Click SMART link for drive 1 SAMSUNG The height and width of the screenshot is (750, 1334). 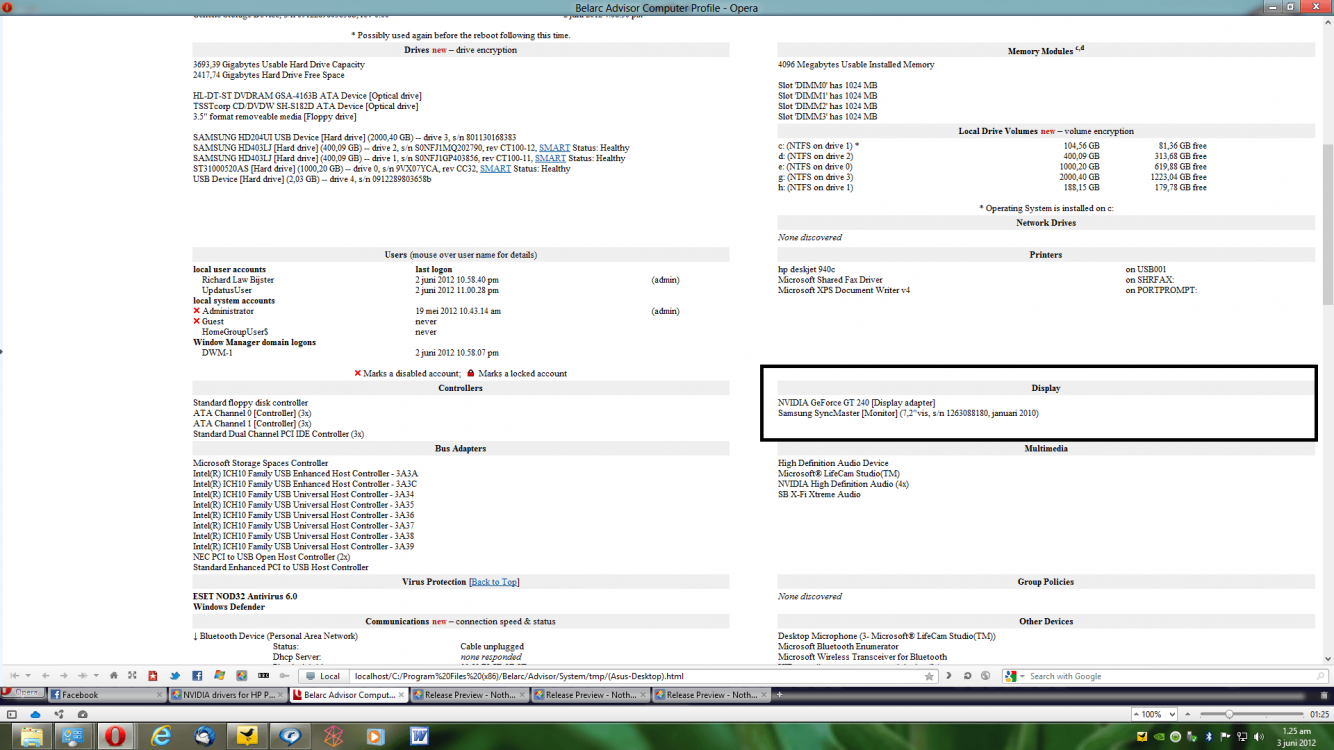(x=550, y=158)
